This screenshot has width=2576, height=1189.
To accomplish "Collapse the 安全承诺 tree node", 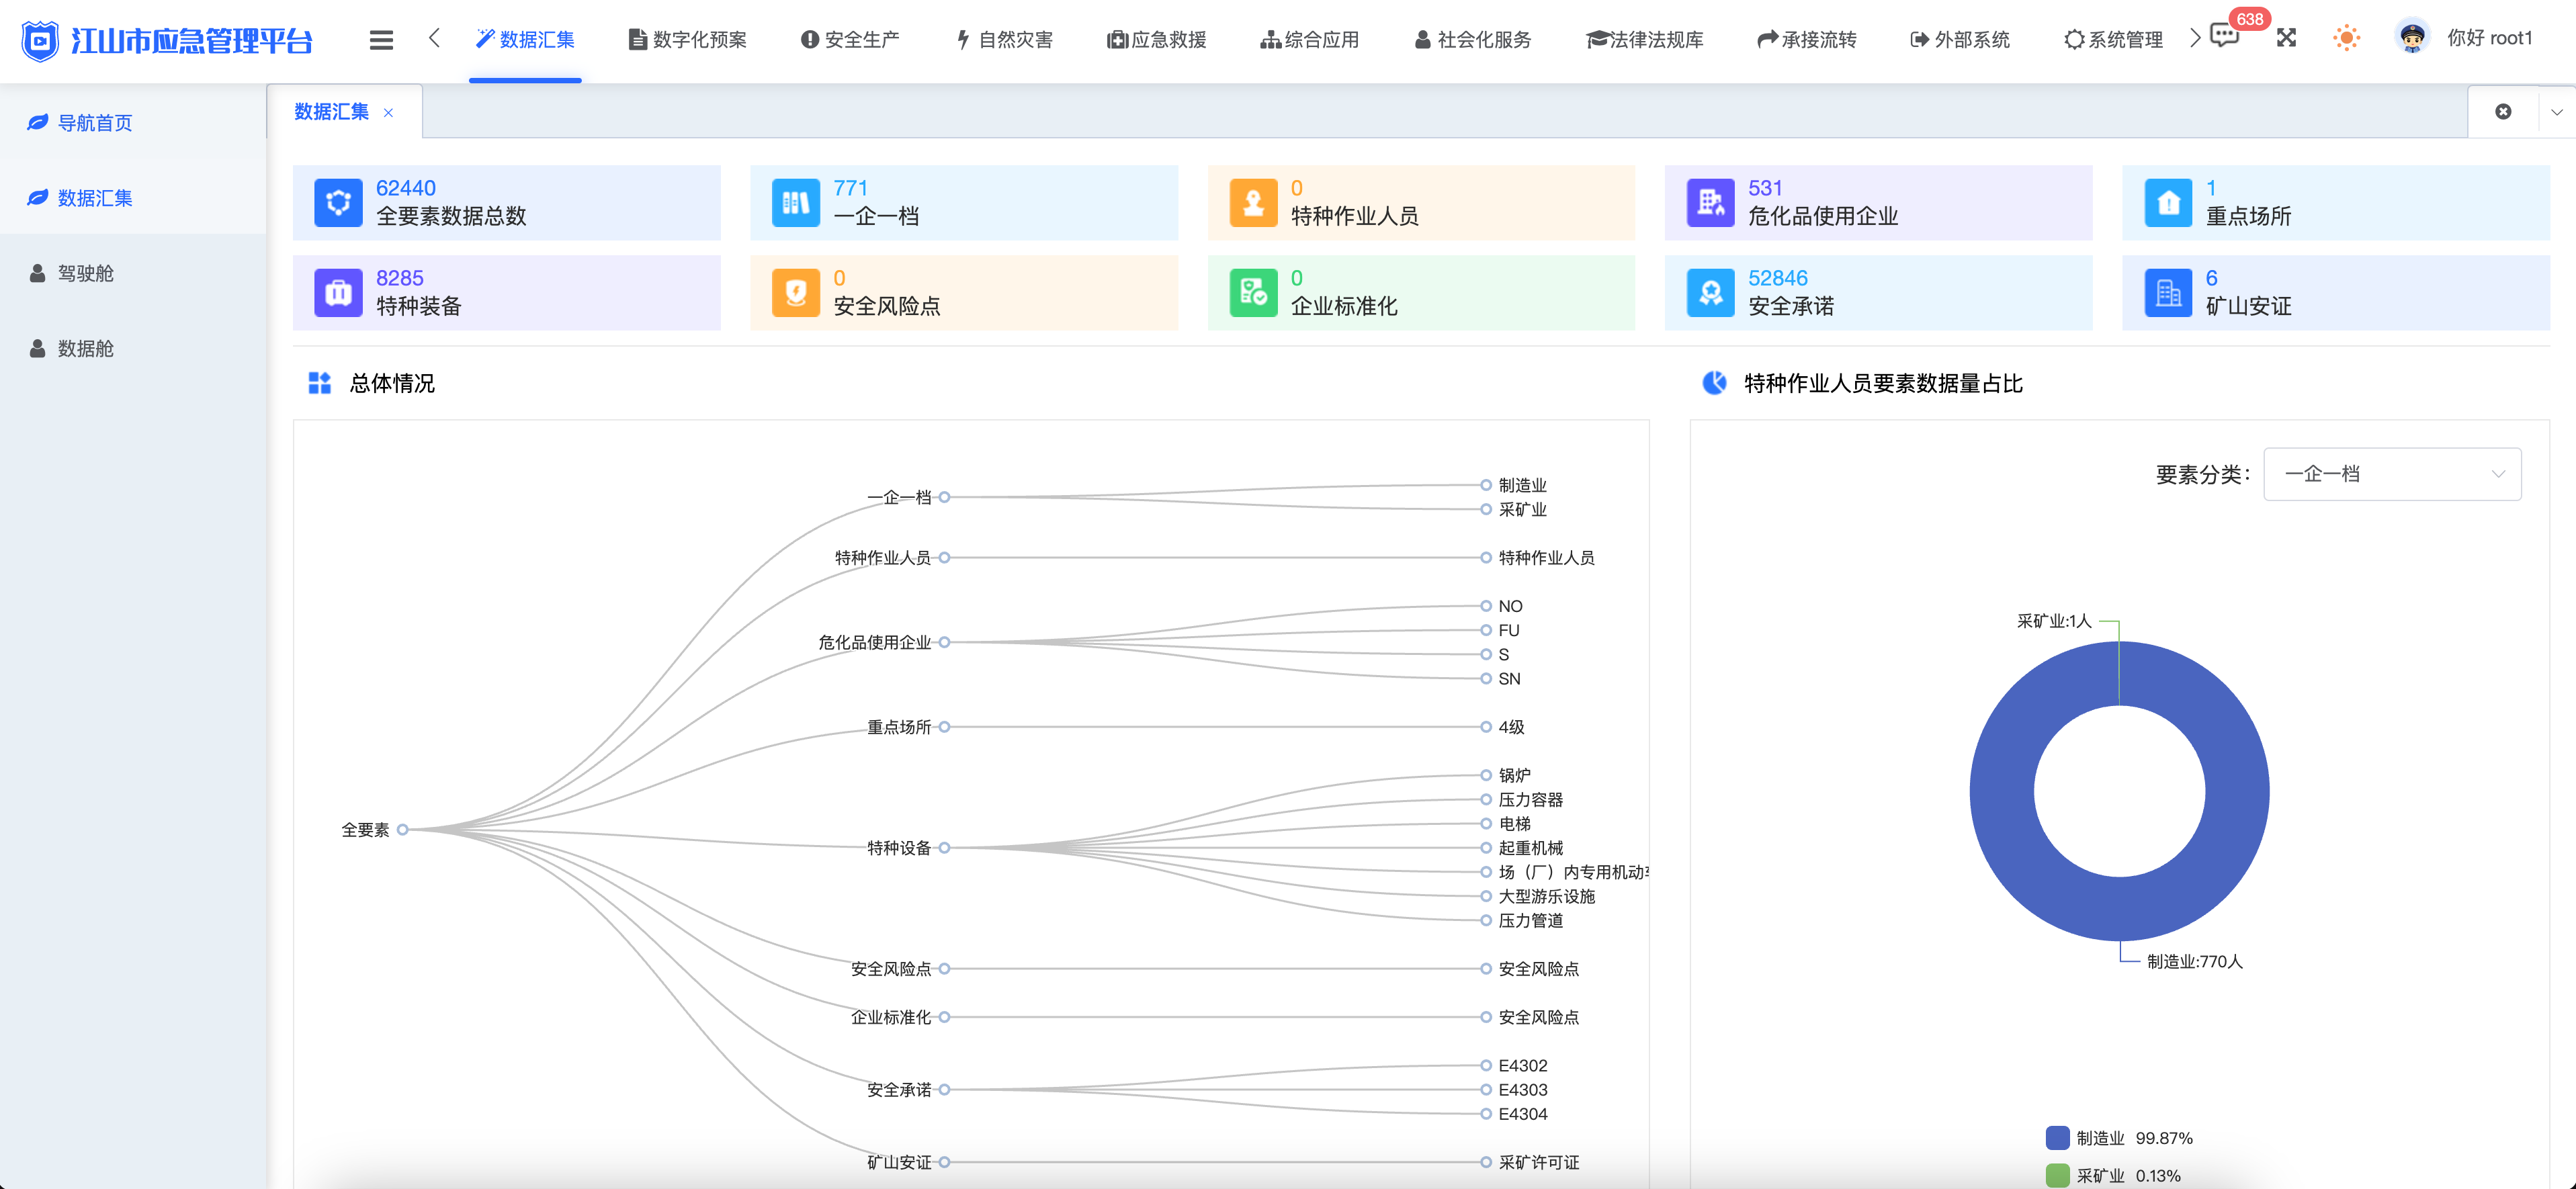I will [x=944, y=1090].
